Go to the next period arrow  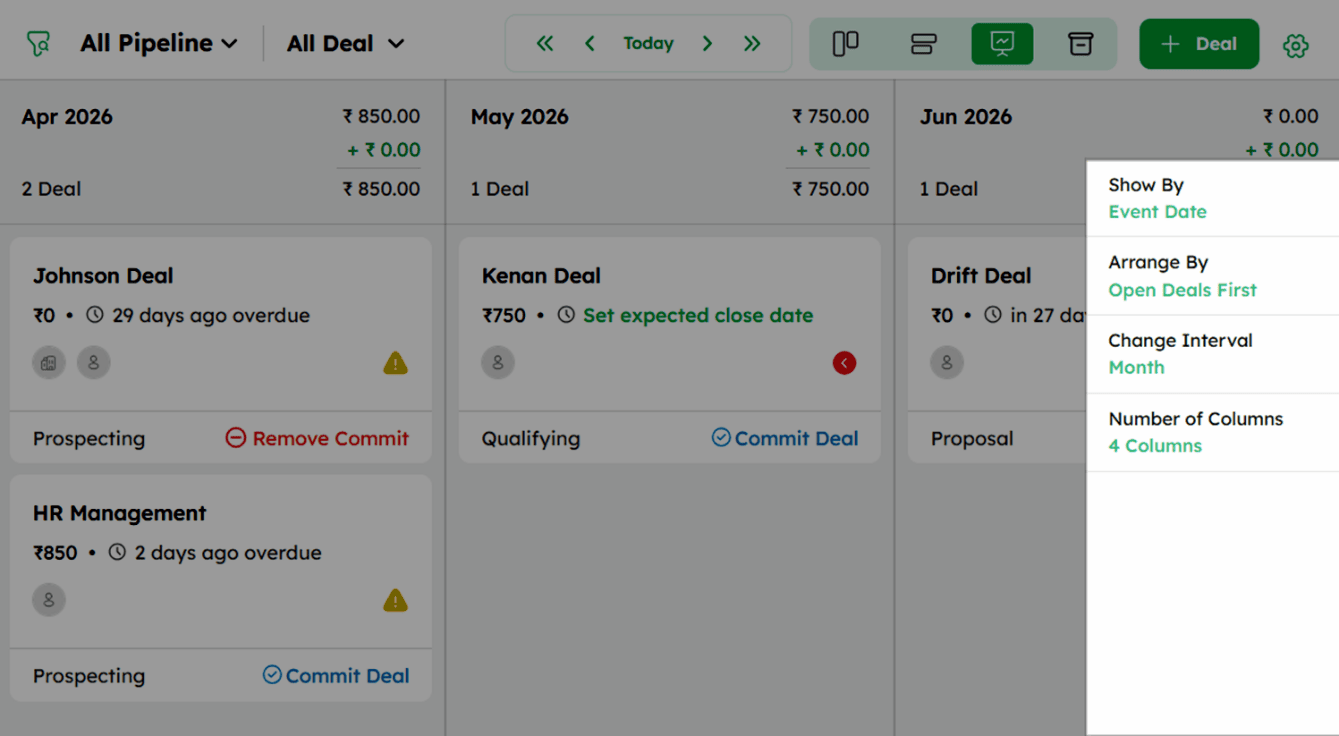click(x=707, y=43)
